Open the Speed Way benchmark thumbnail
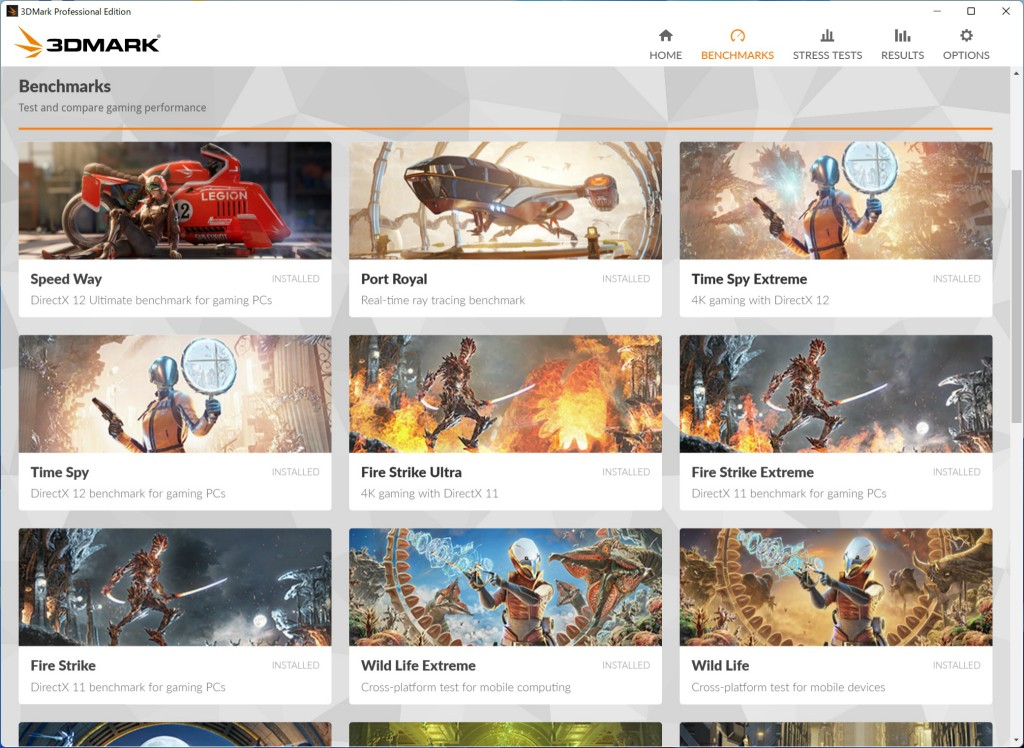 [175, 201]
